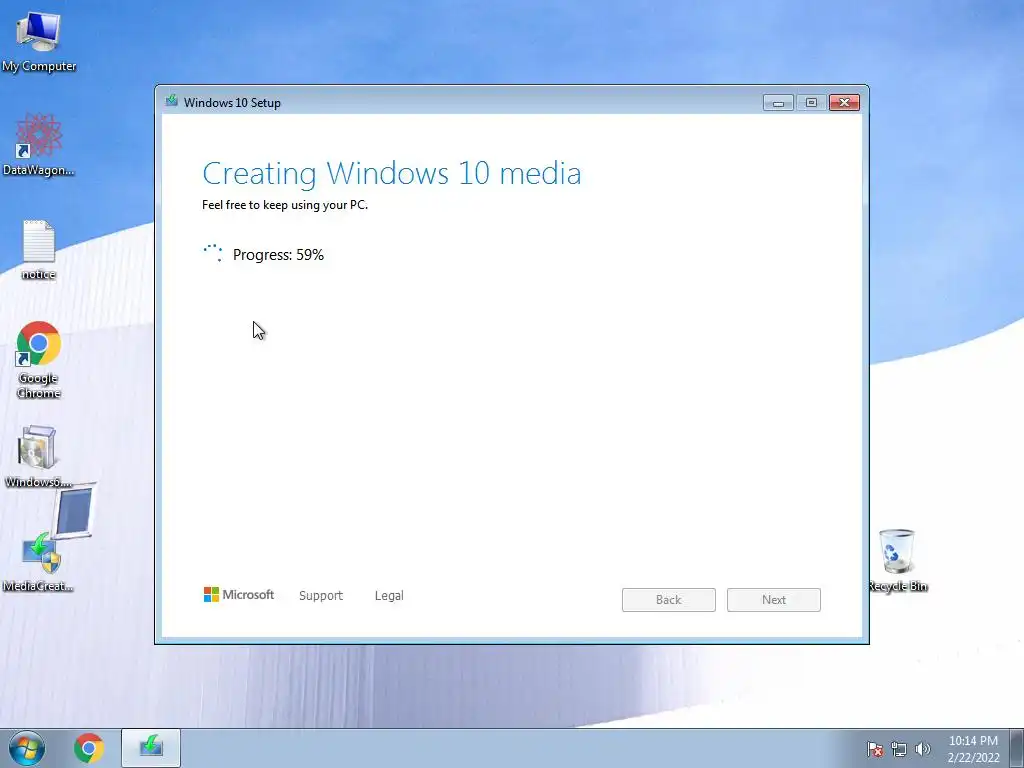Screen dimensions: 1024x768
Task: Minimize the Windows 10 Setup window
Action: pos(778,103)
